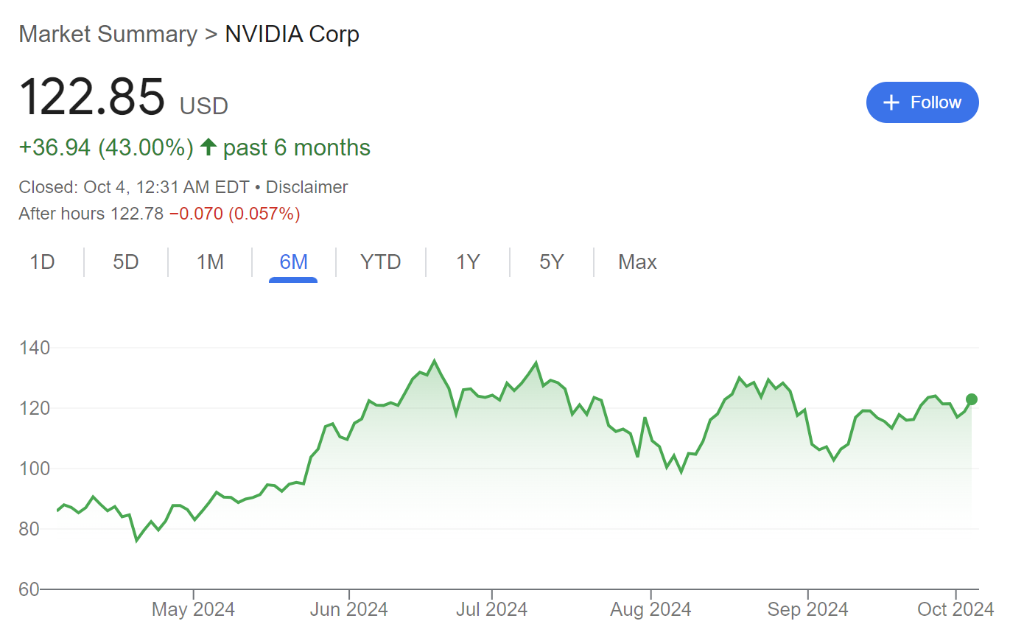This screenshot has height=629, width=1024.
Task: Select the 6M time range tab
Action: click(293, 262)
